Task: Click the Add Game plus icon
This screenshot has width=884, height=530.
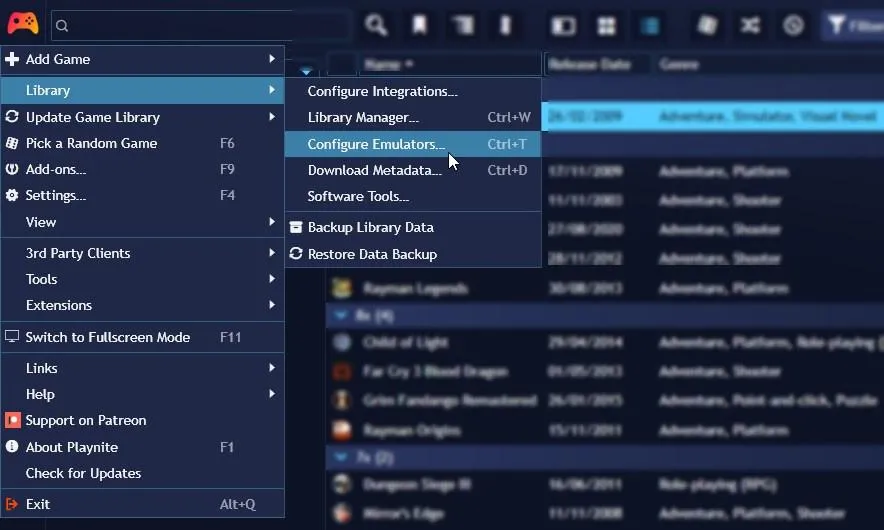Action: [12, 59]
